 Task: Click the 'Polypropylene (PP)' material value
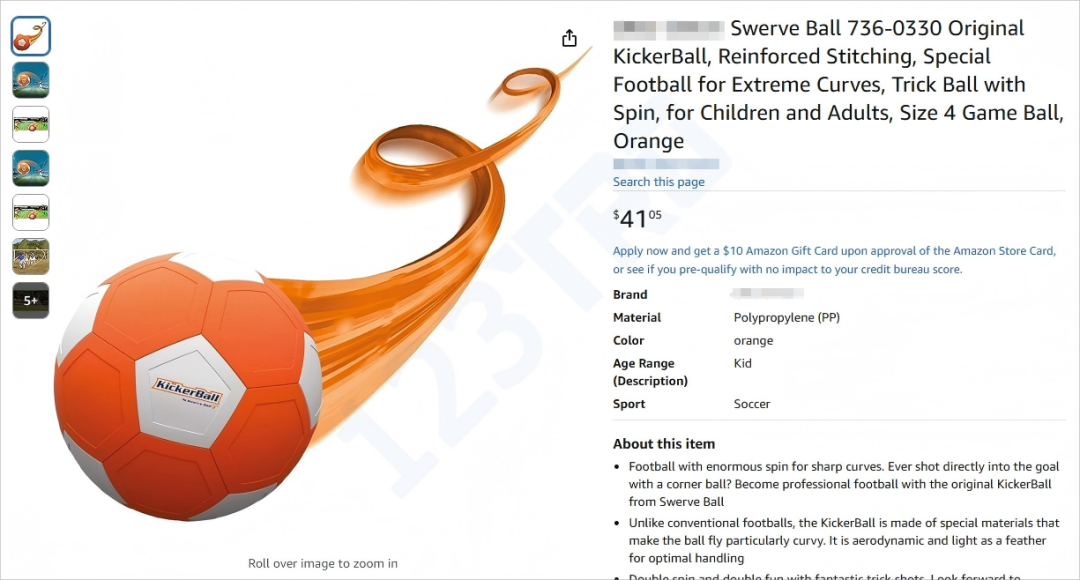pos(787,318)
